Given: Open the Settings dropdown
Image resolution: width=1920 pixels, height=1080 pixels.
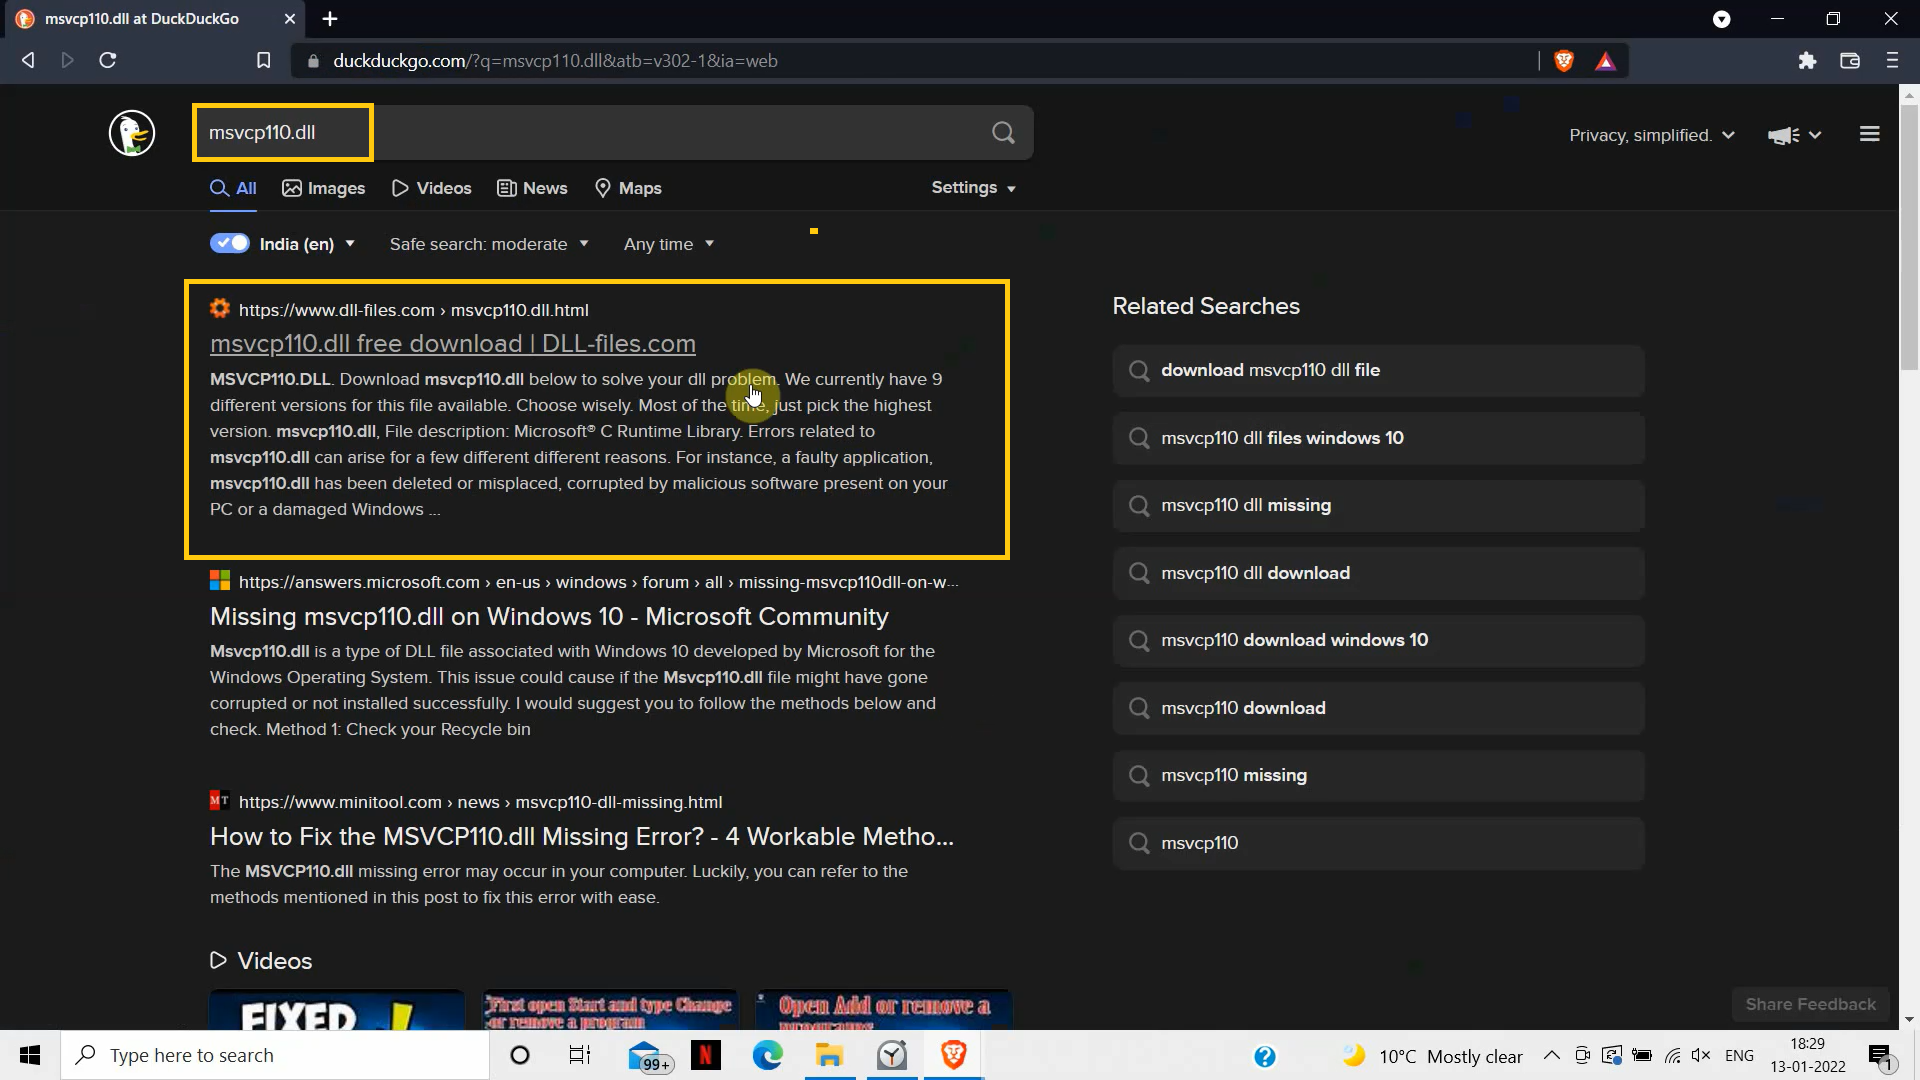Looking at the screenshot, I should 972,187.
